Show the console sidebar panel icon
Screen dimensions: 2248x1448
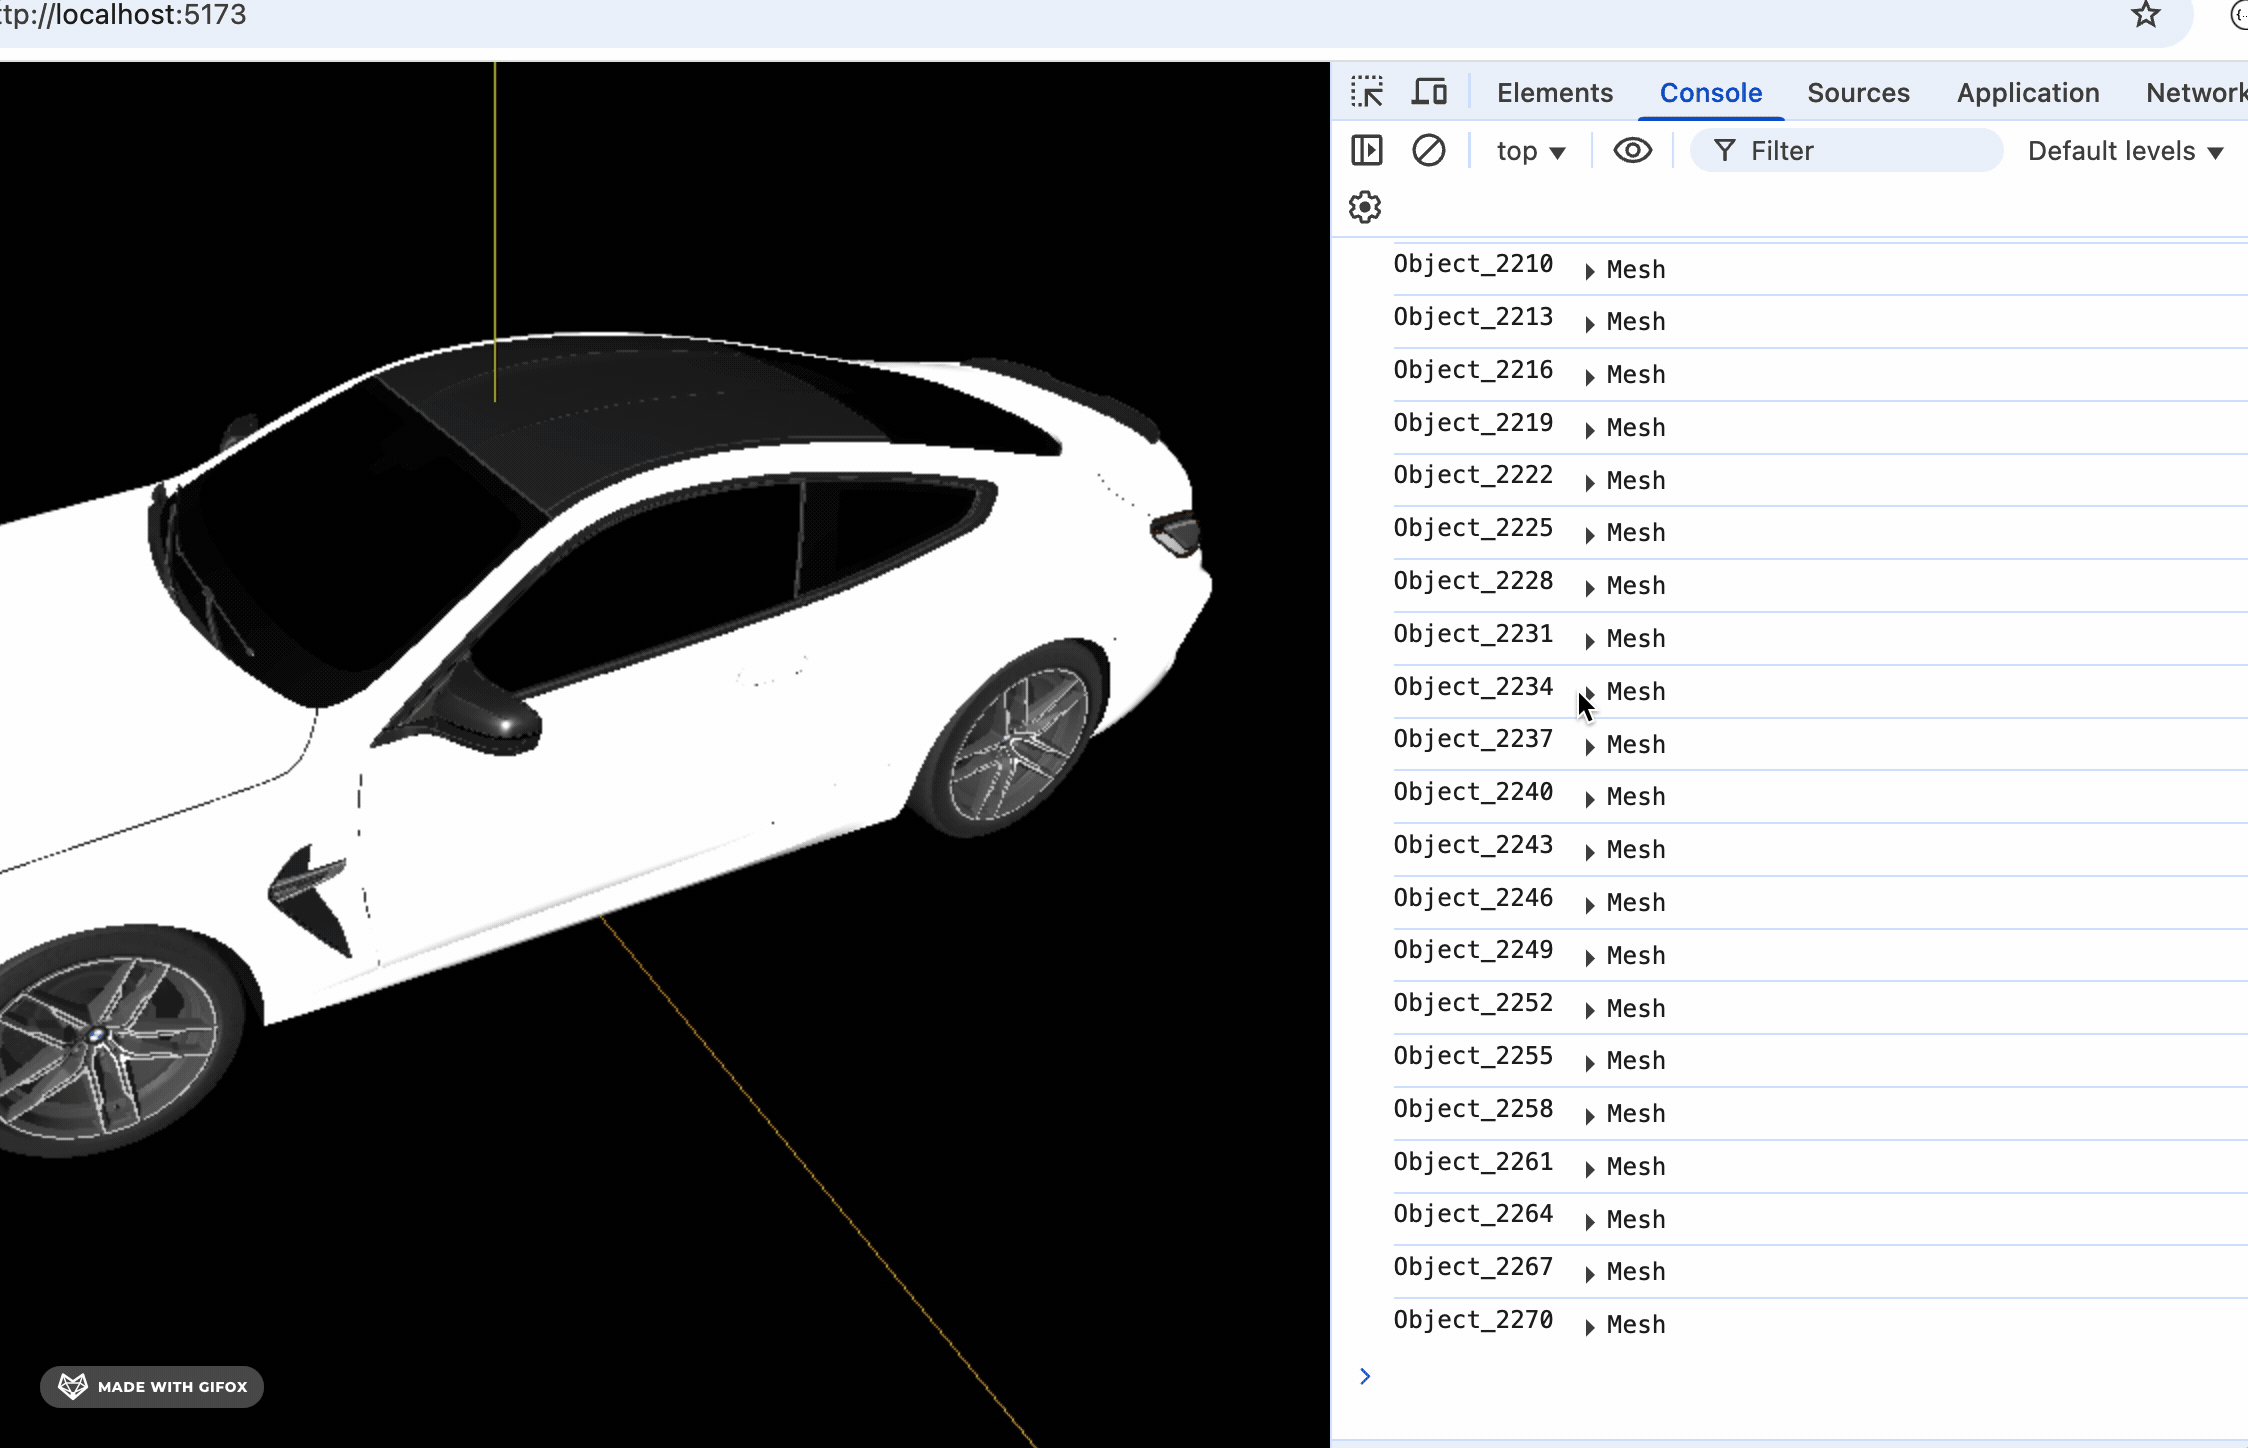(x=1366, y=151)
